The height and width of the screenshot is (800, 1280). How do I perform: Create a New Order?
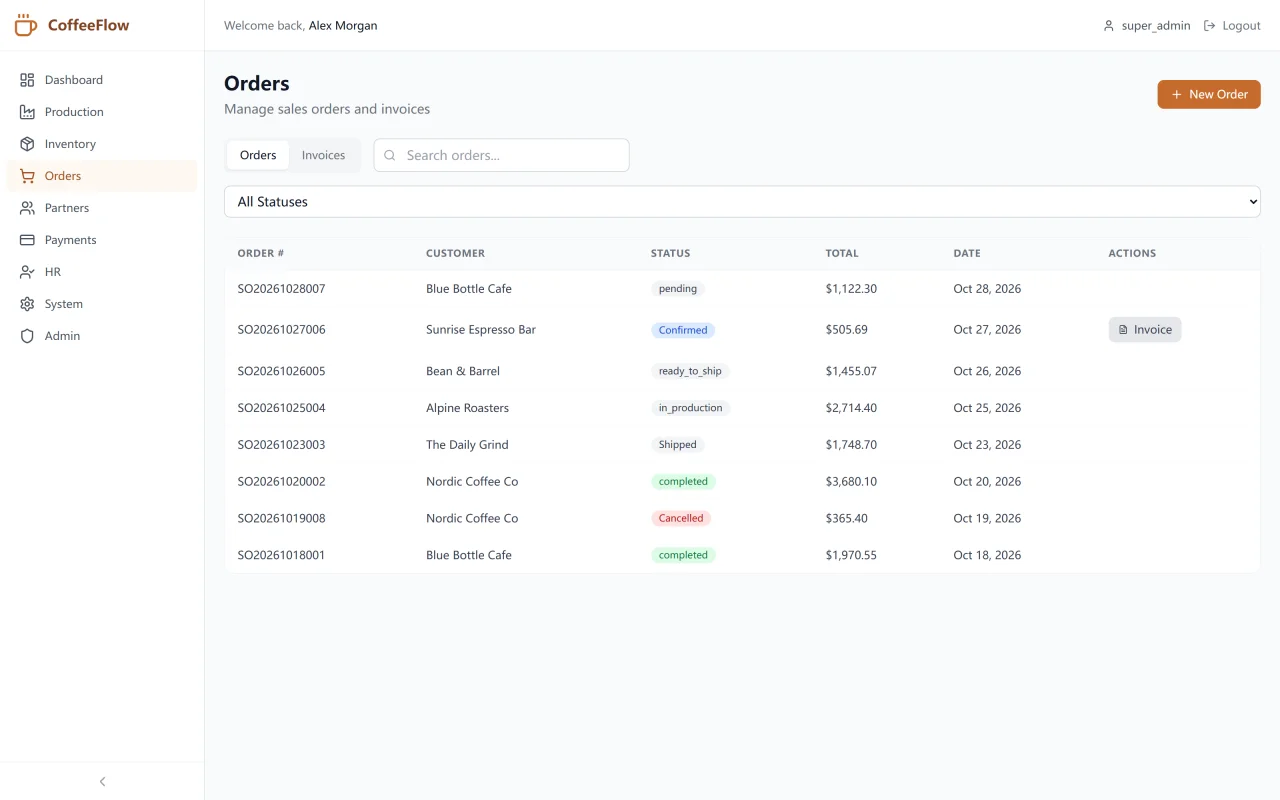point(1209,94)
